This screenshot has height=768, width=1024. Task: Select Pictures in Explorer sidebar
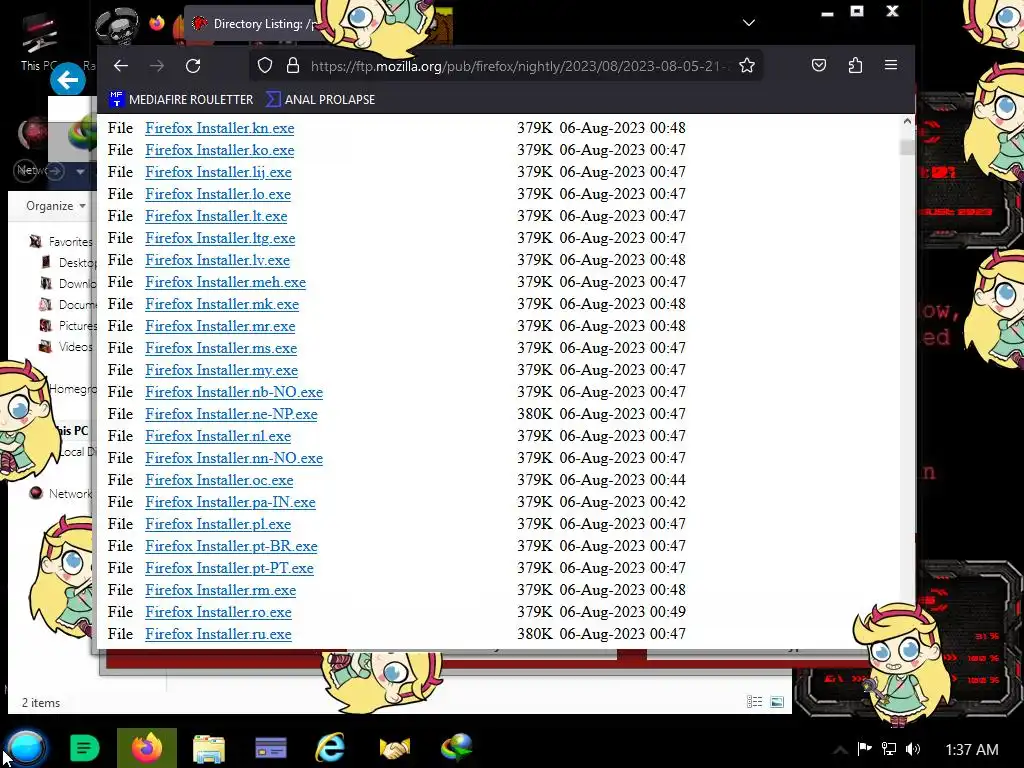tap(69, 325)
